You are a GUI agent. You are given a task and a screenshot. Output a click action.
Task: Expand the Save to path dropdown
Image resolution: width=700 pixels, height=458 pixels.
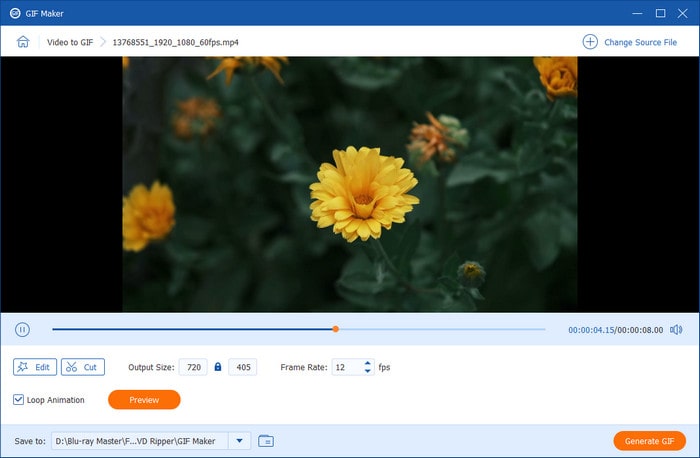tap(240, 440)
